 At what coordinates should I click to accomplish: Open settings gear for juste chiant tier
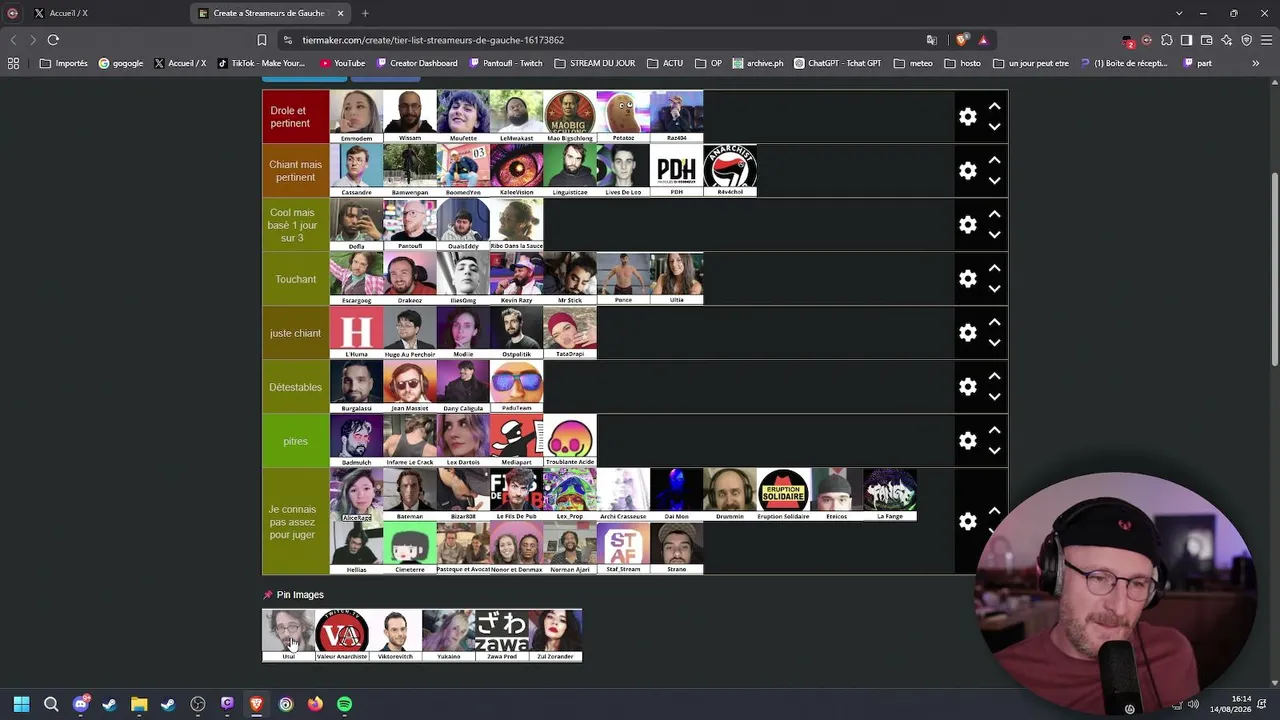(967, 333)
